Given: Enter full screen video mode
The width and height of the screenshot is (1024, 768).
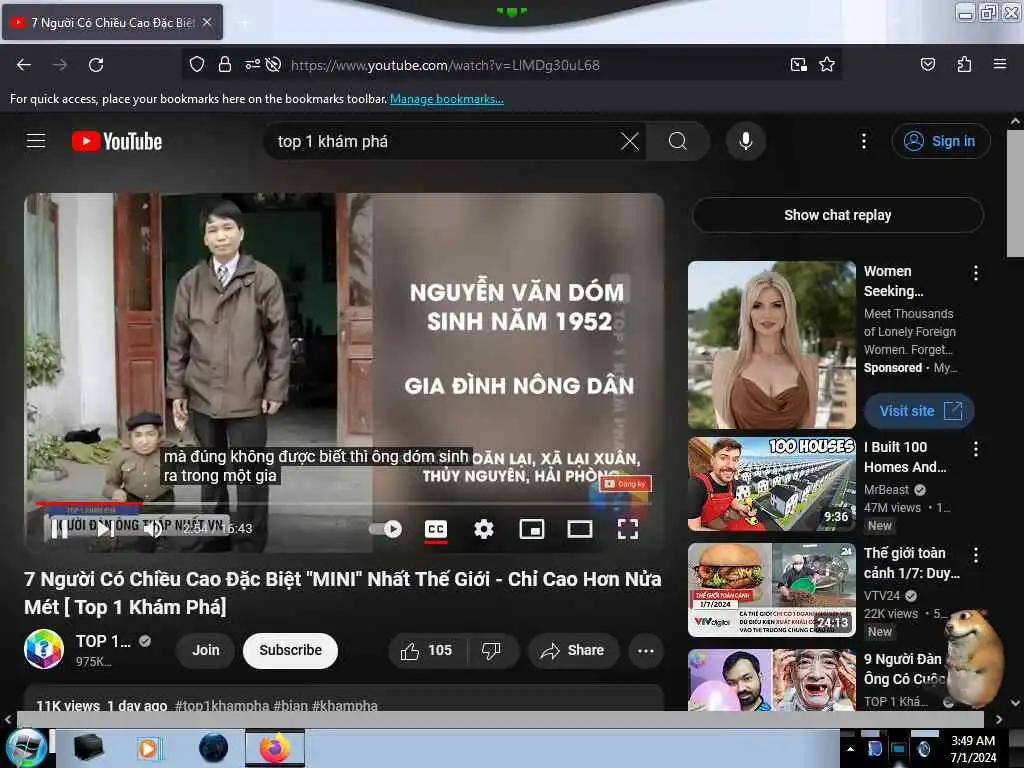Looking at the screenshot, I should [x=628, y=528].
